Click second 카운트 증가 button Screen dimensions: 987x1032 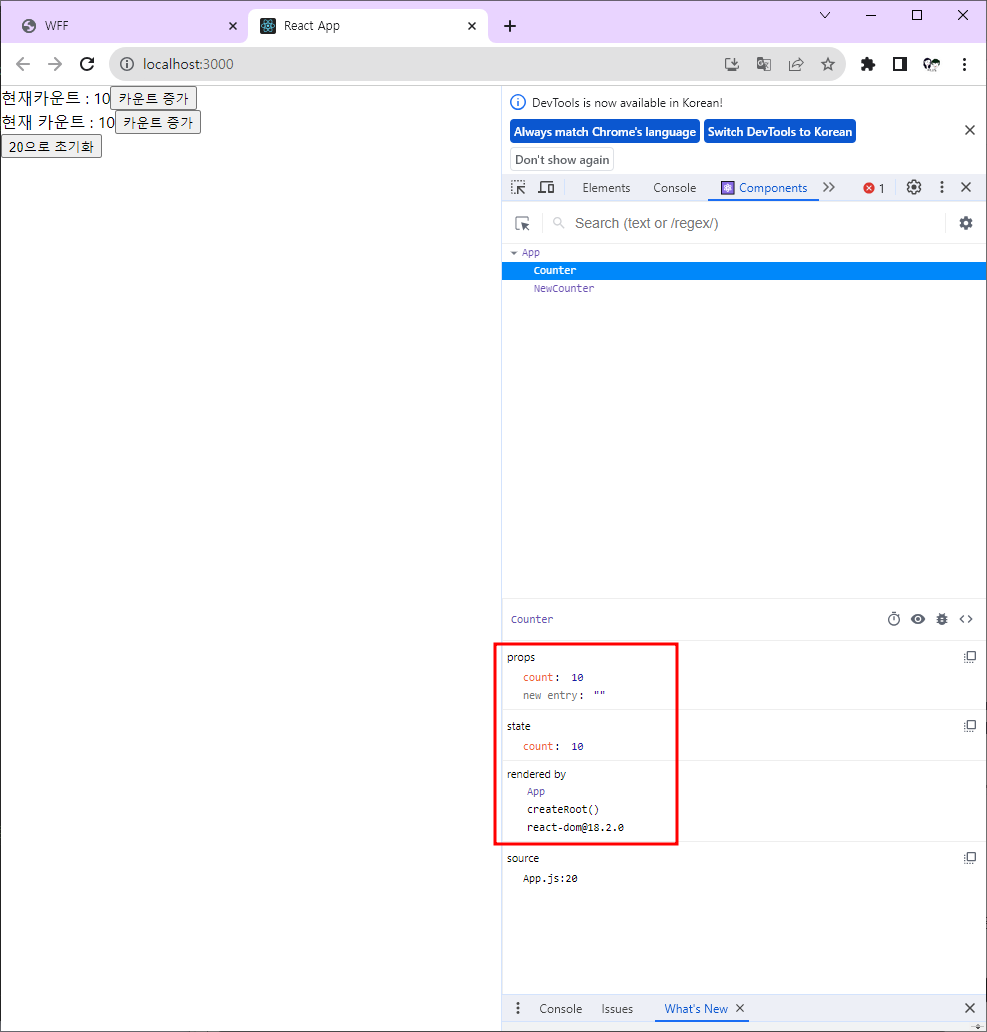point(158,122)
